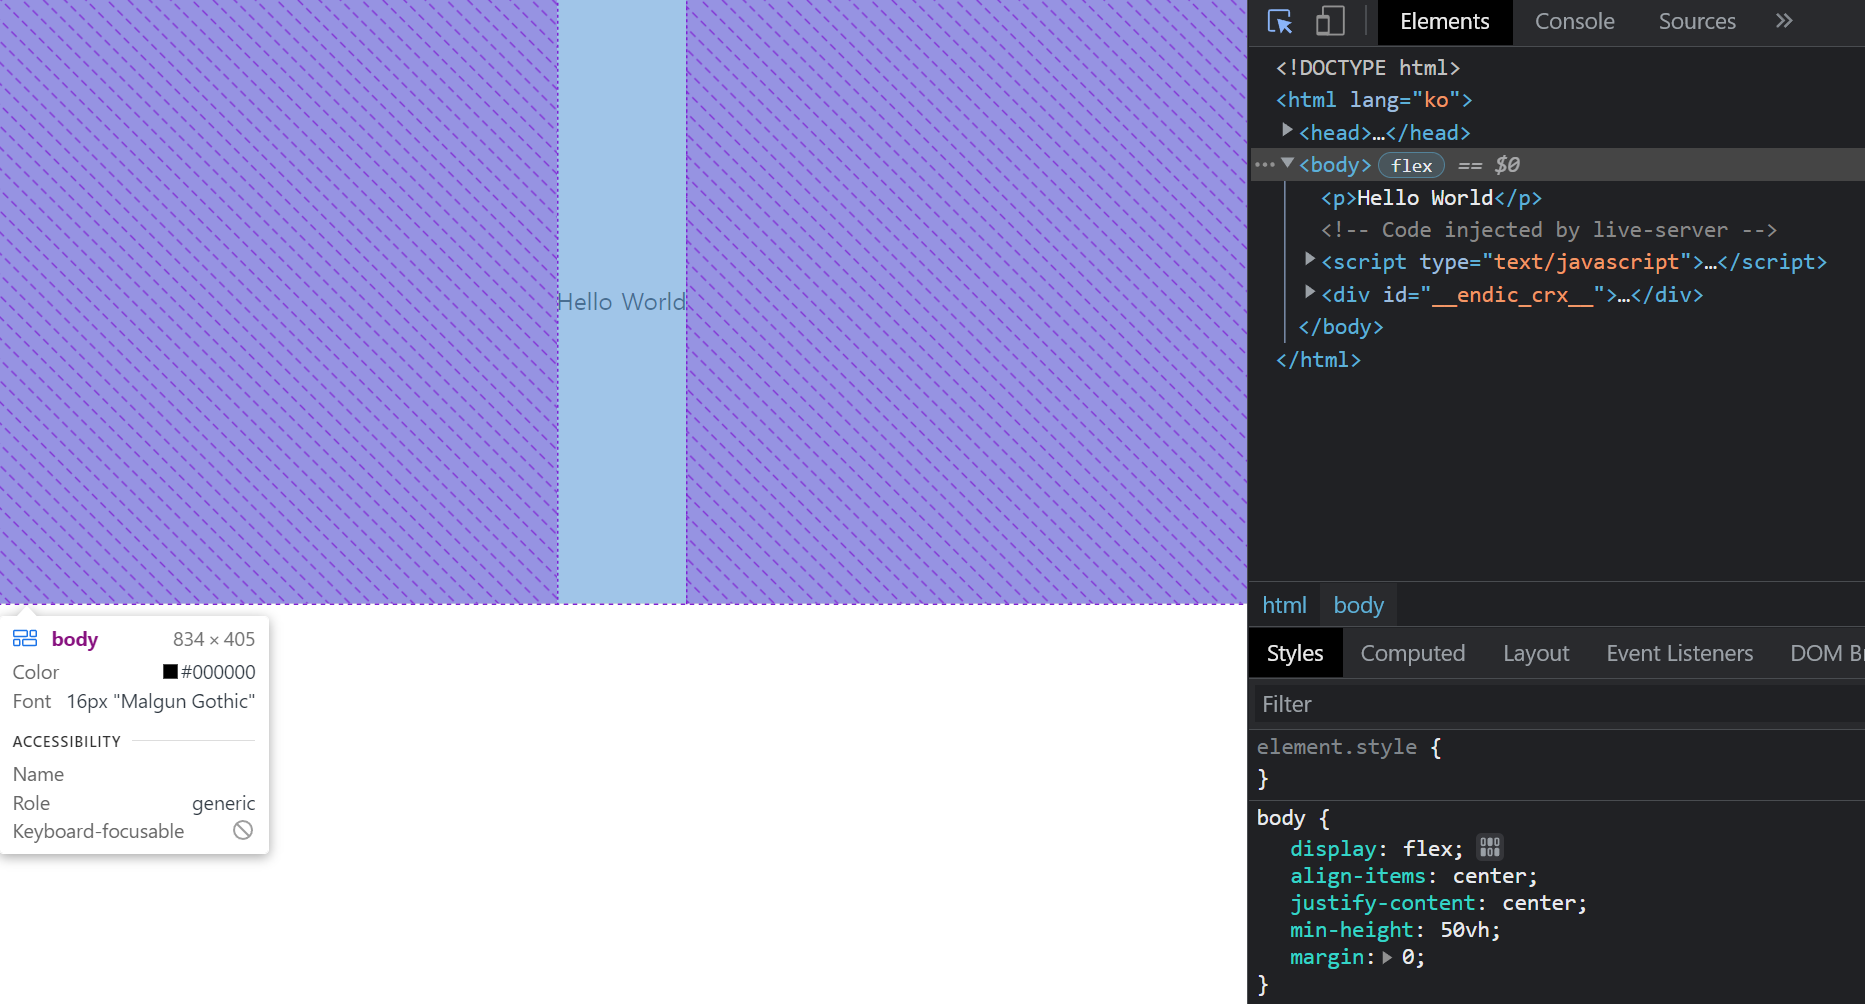Select html in the breadcrumb bar
This screenshot has height=1004, width=1865.
pyautogui.click(x=1284, y=605)
